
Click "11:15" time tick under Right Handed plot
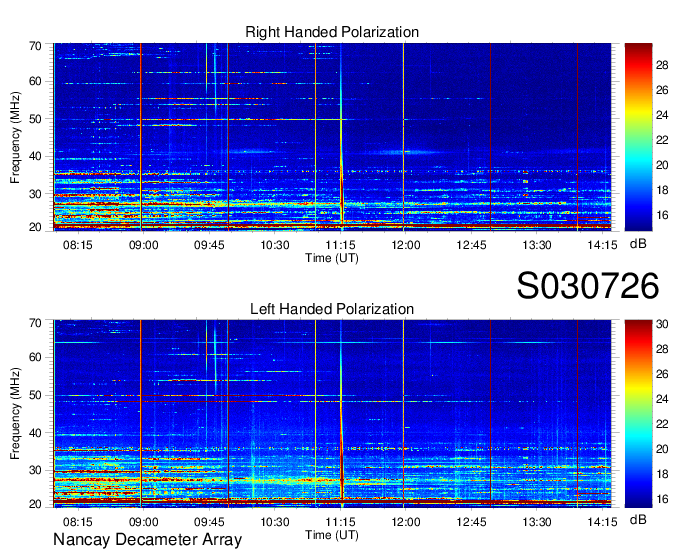(x=340, y=245)
